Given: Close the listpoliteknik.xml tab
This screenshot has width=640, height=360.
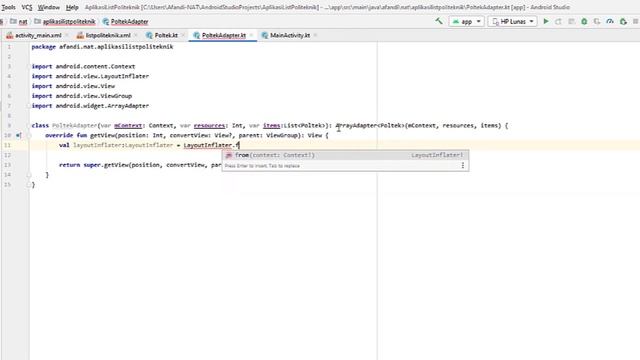Looking at the screenshot, I should click(x=136, y=36).
